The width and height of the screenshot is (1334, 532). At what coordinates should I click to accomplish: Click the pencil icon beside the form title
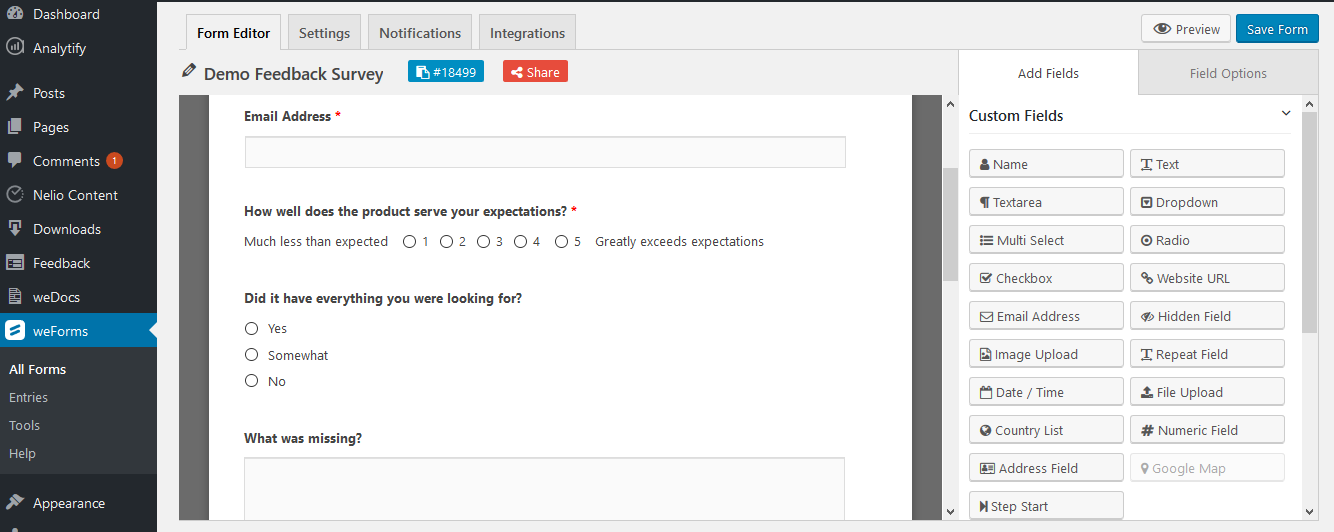[x=189, y=71]
